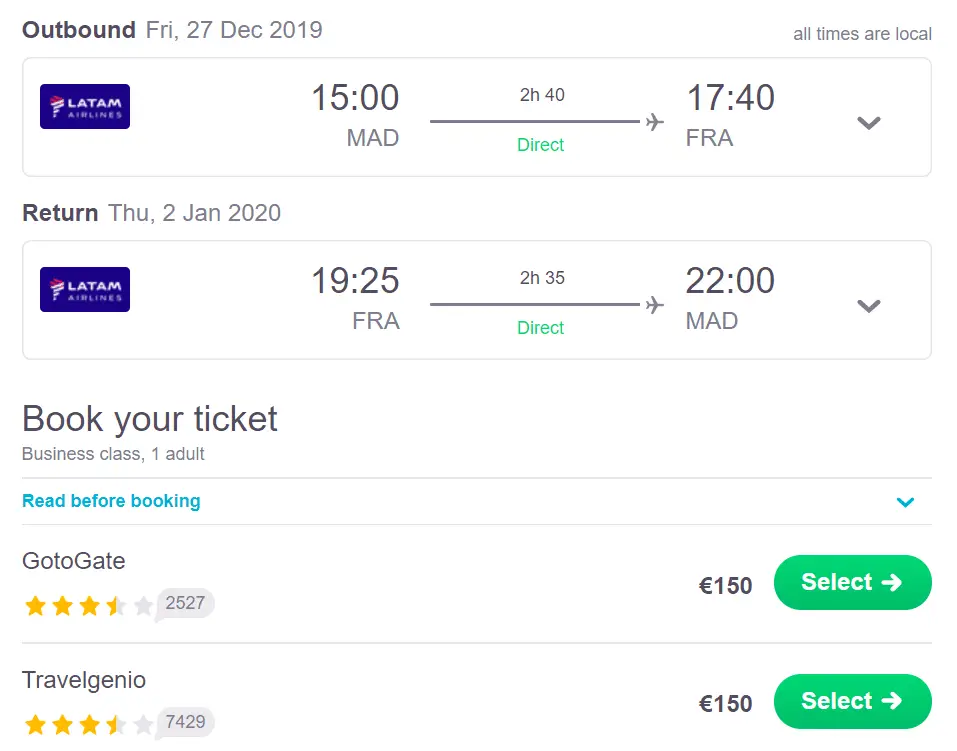Viewport: 957px width, 751px height.
Task: Open the Read before booking link
Action: 111,501
